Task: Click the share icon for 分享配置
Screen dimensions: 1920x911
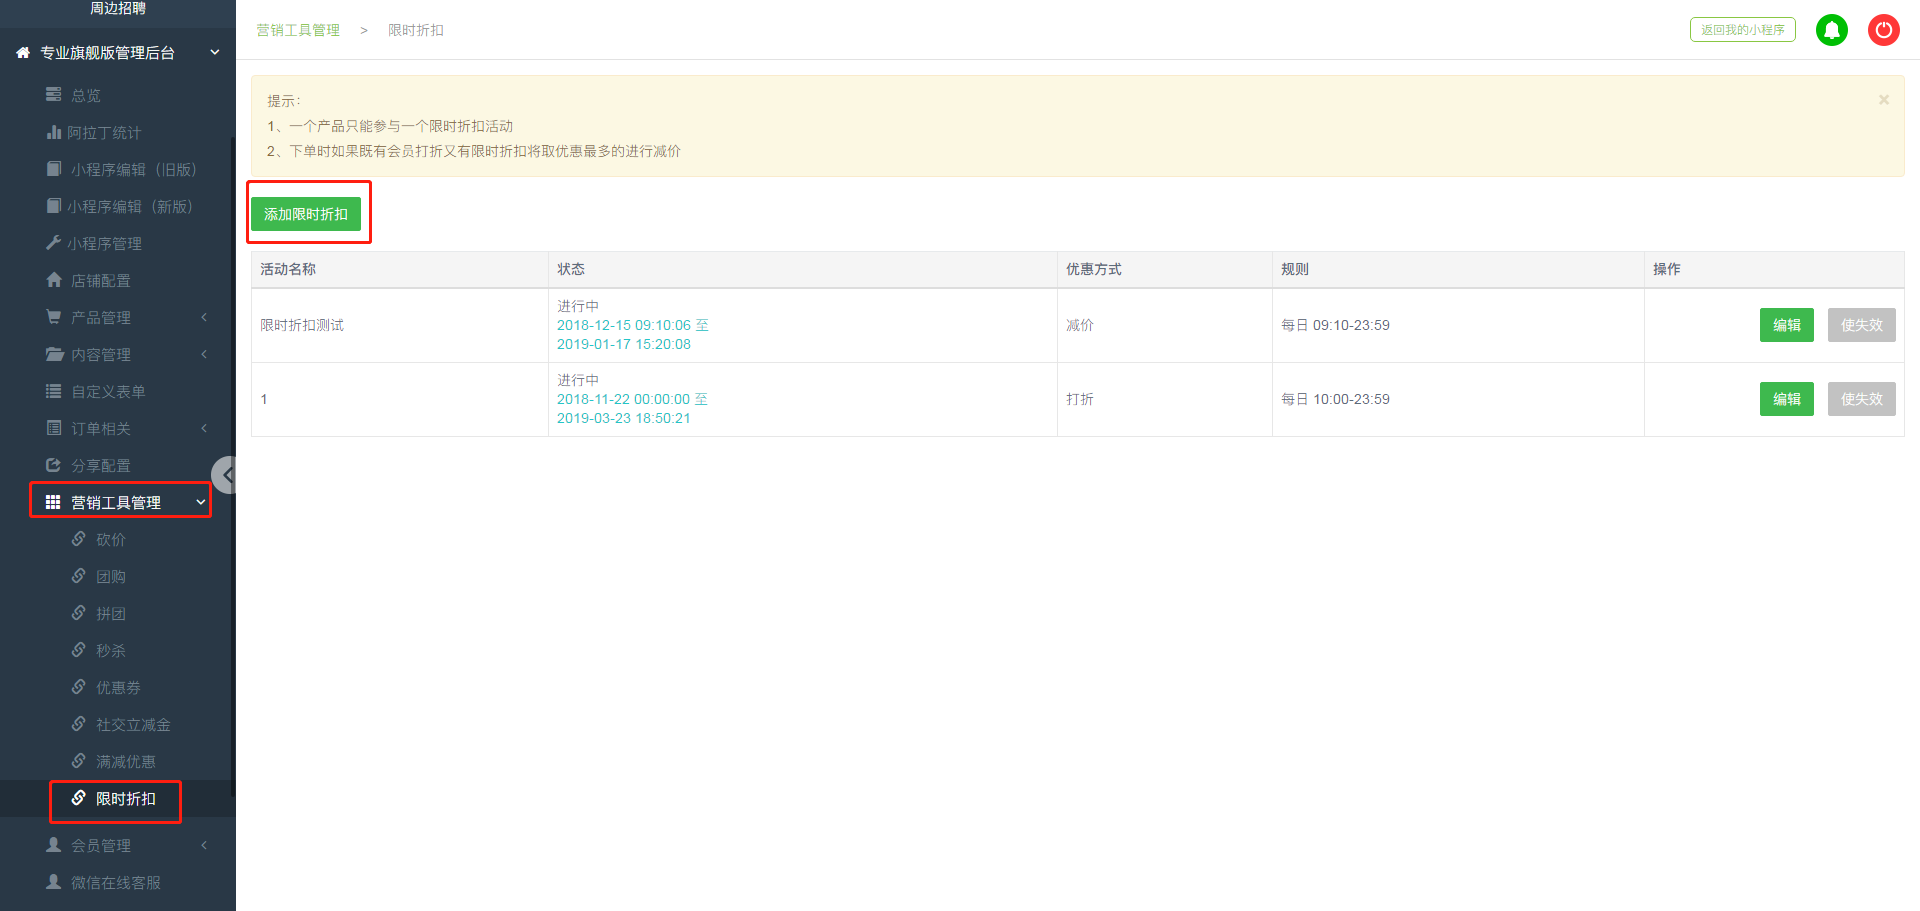Action: click(54, 465)
